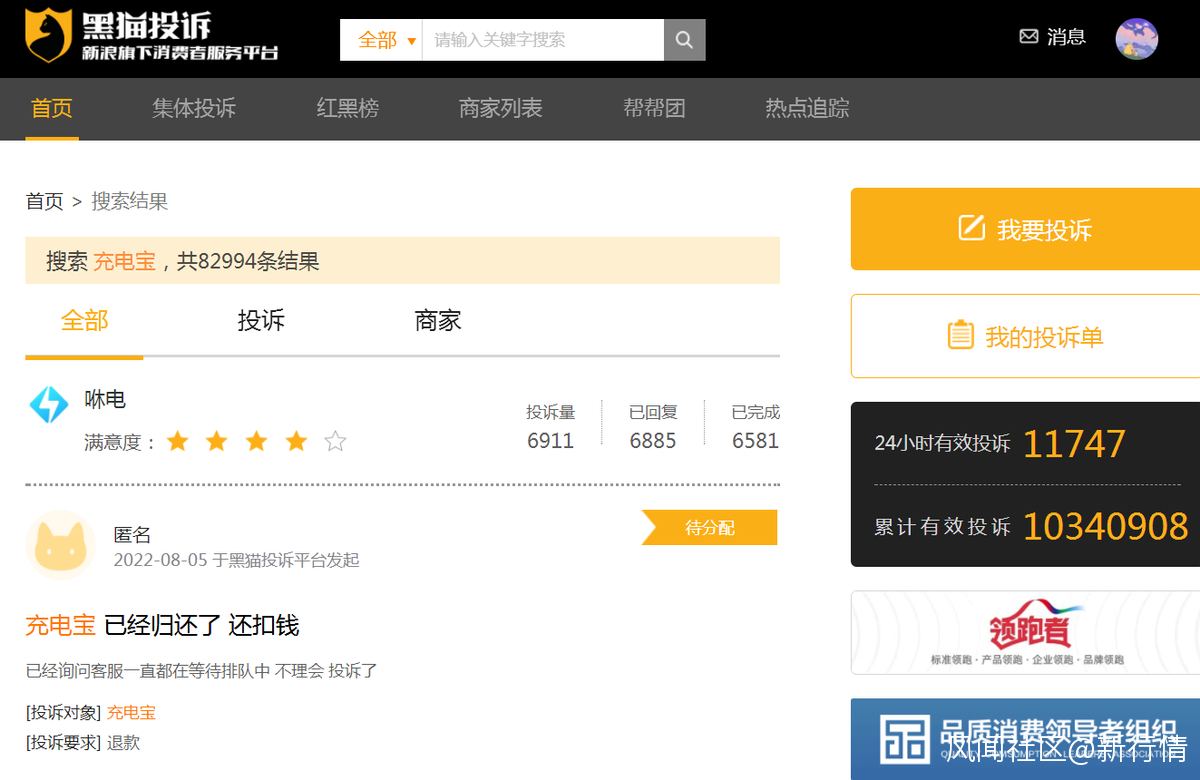Screen dimensions: 1200x780
Task: Open the 品质消费领导者组织 banner
Action: [x=1025, y=739]
